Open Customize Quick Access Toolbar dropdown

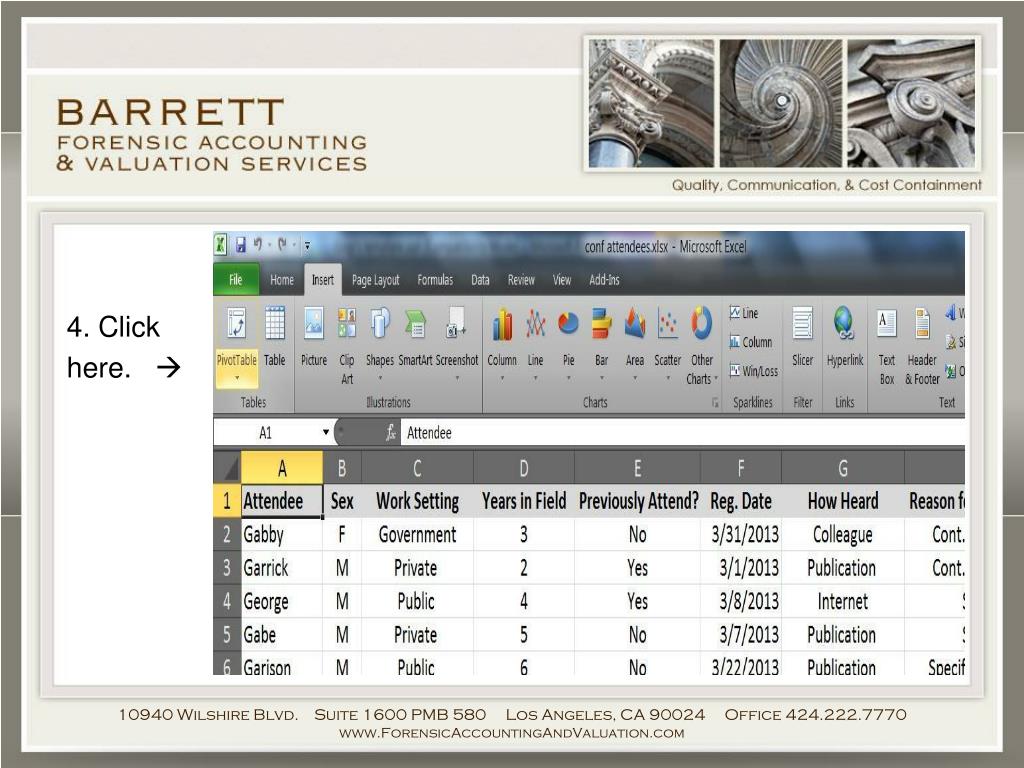pyautogui.click(x=307, y=246)
